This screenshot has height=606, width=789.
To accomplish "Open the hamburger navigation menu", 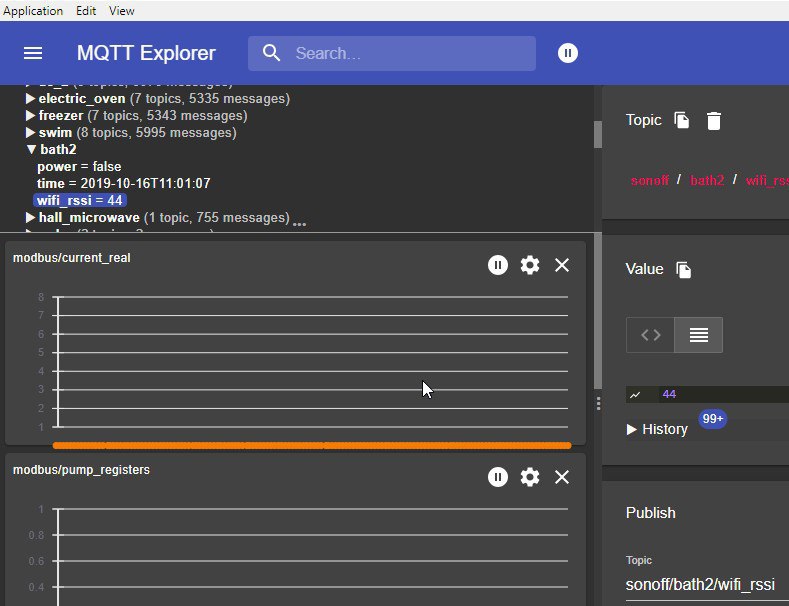I will (x=33, y=53).
